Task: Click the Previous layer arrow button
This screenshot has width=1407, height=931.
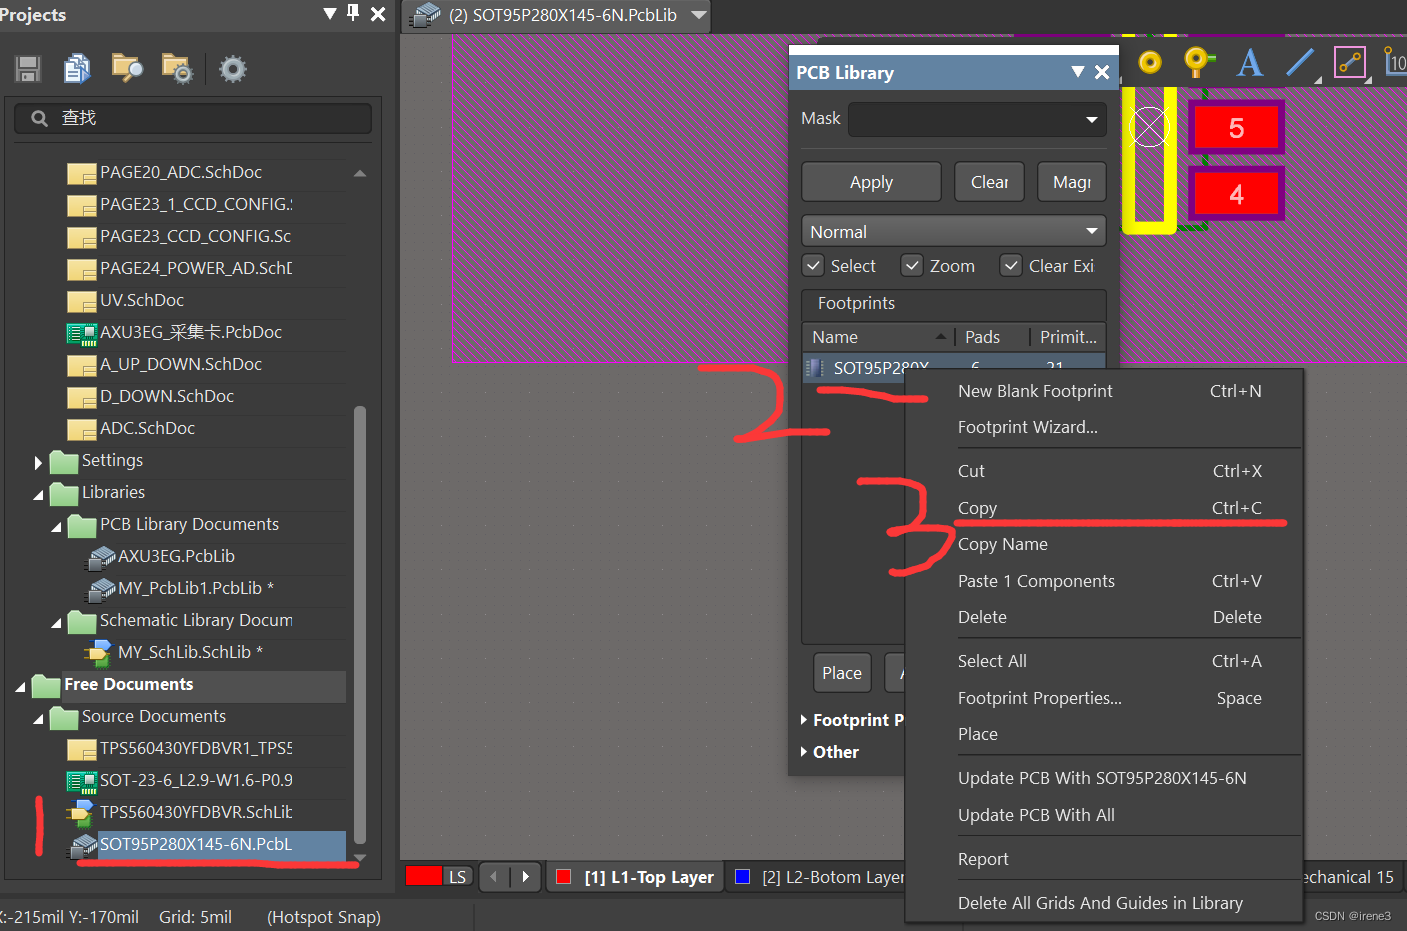Action: [494, 877]
